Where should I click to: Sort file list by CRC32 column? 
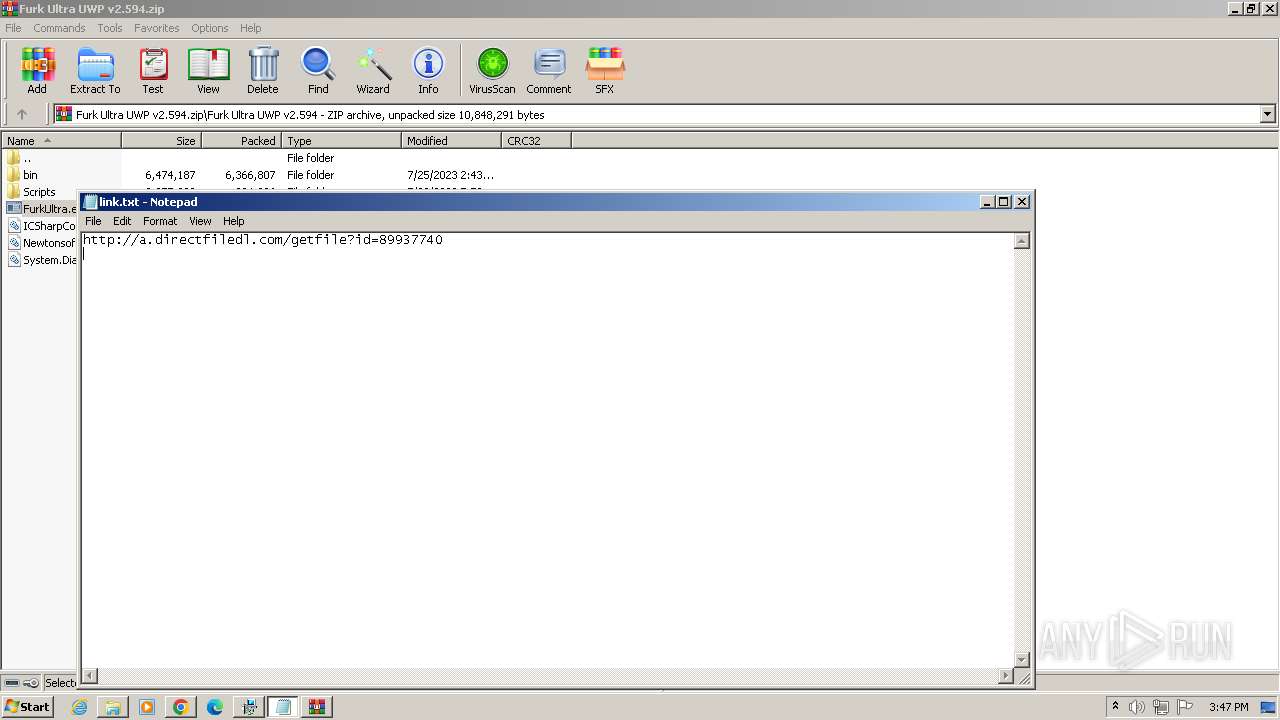537,141
